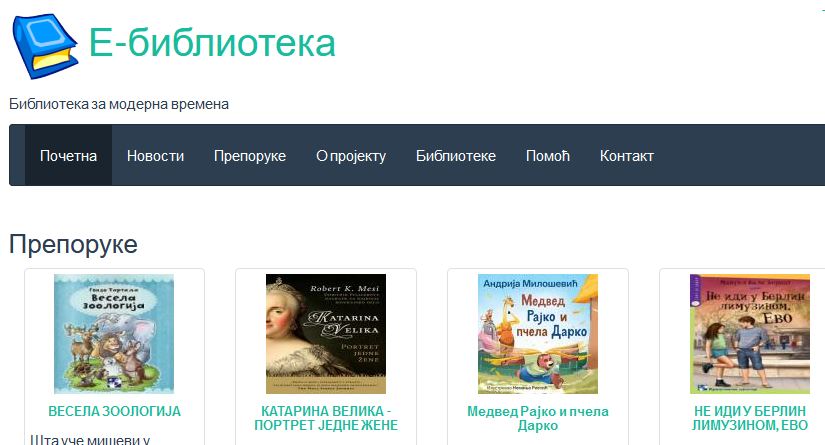Select Препоруке in the navigation bar
The height and width of the screenshot is (445, 825).
250,156
